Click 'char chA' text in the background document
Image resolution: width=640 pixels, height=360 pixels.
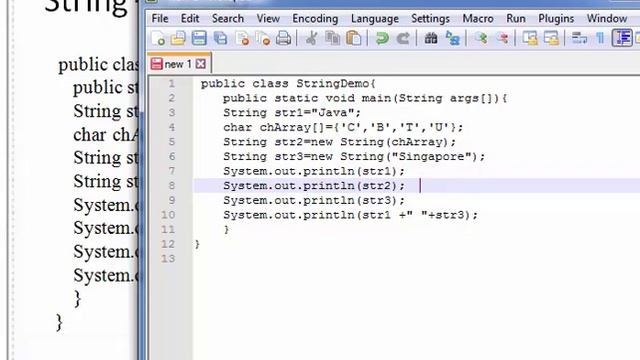tap(106, 135)
